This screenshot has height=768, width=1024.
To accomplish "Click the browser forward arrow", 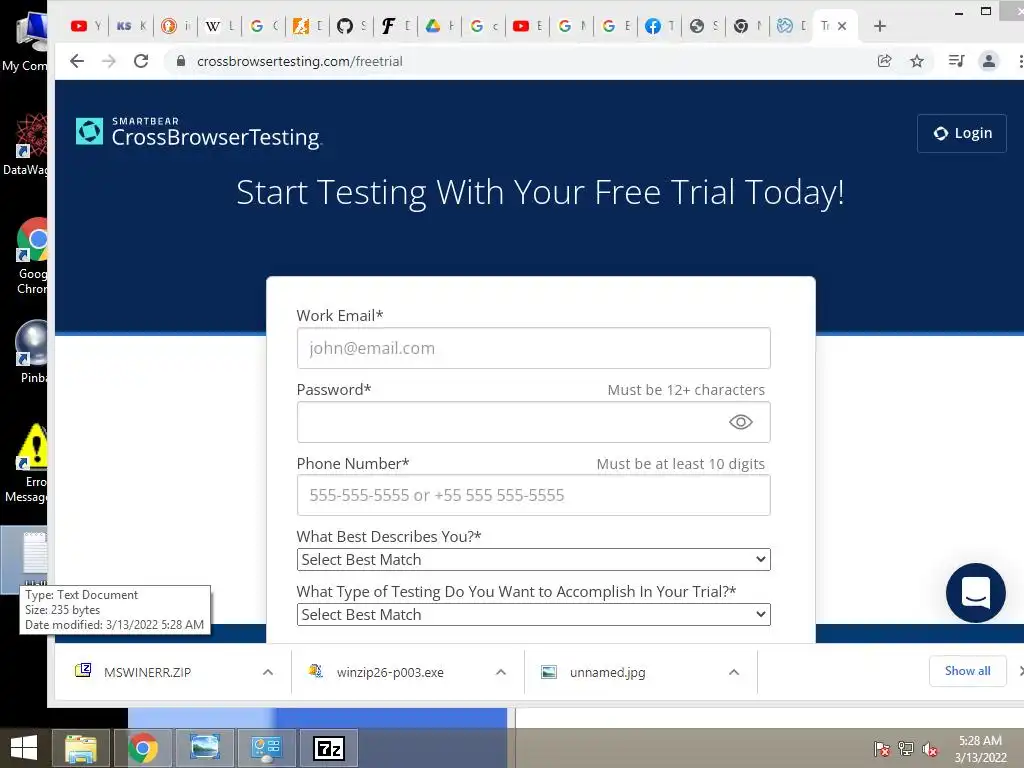I will (108, 61).
